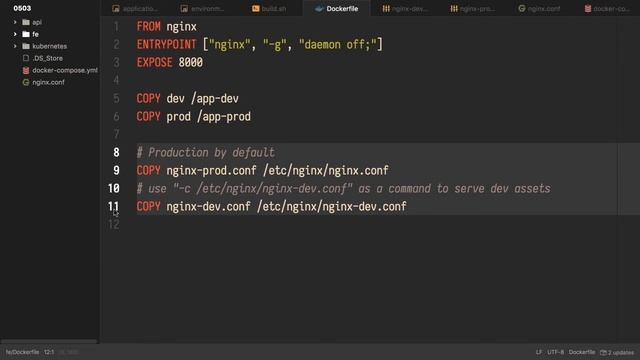Click the environment tab file icon
The height and width of the screenshot is (360, 640).
[x=184, y=9]
